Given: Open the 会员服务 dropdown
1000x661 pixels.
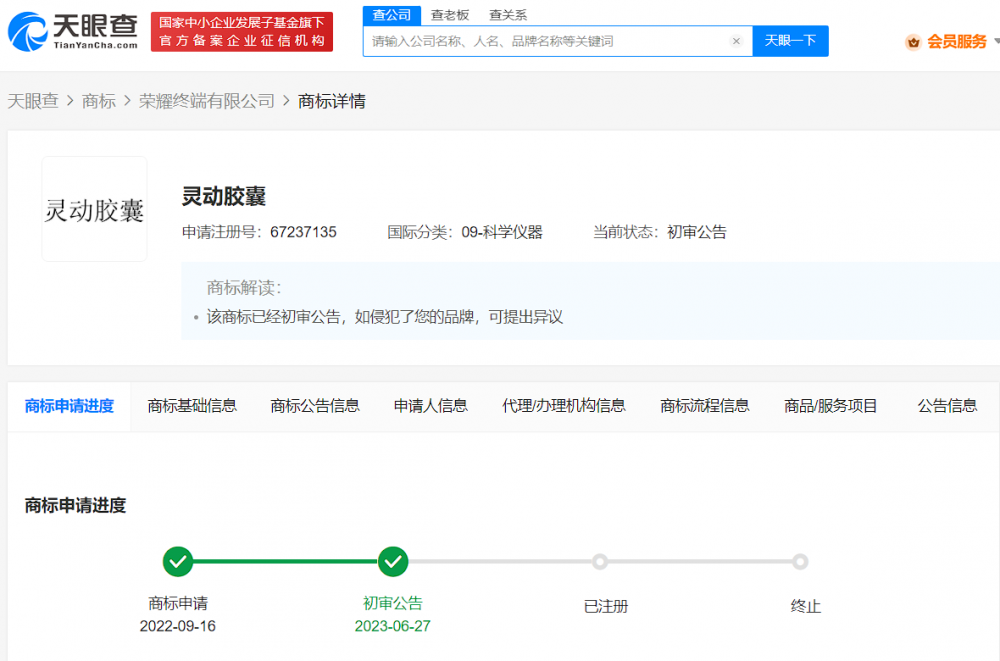Looking at the screenshot, I should [957, 42].
